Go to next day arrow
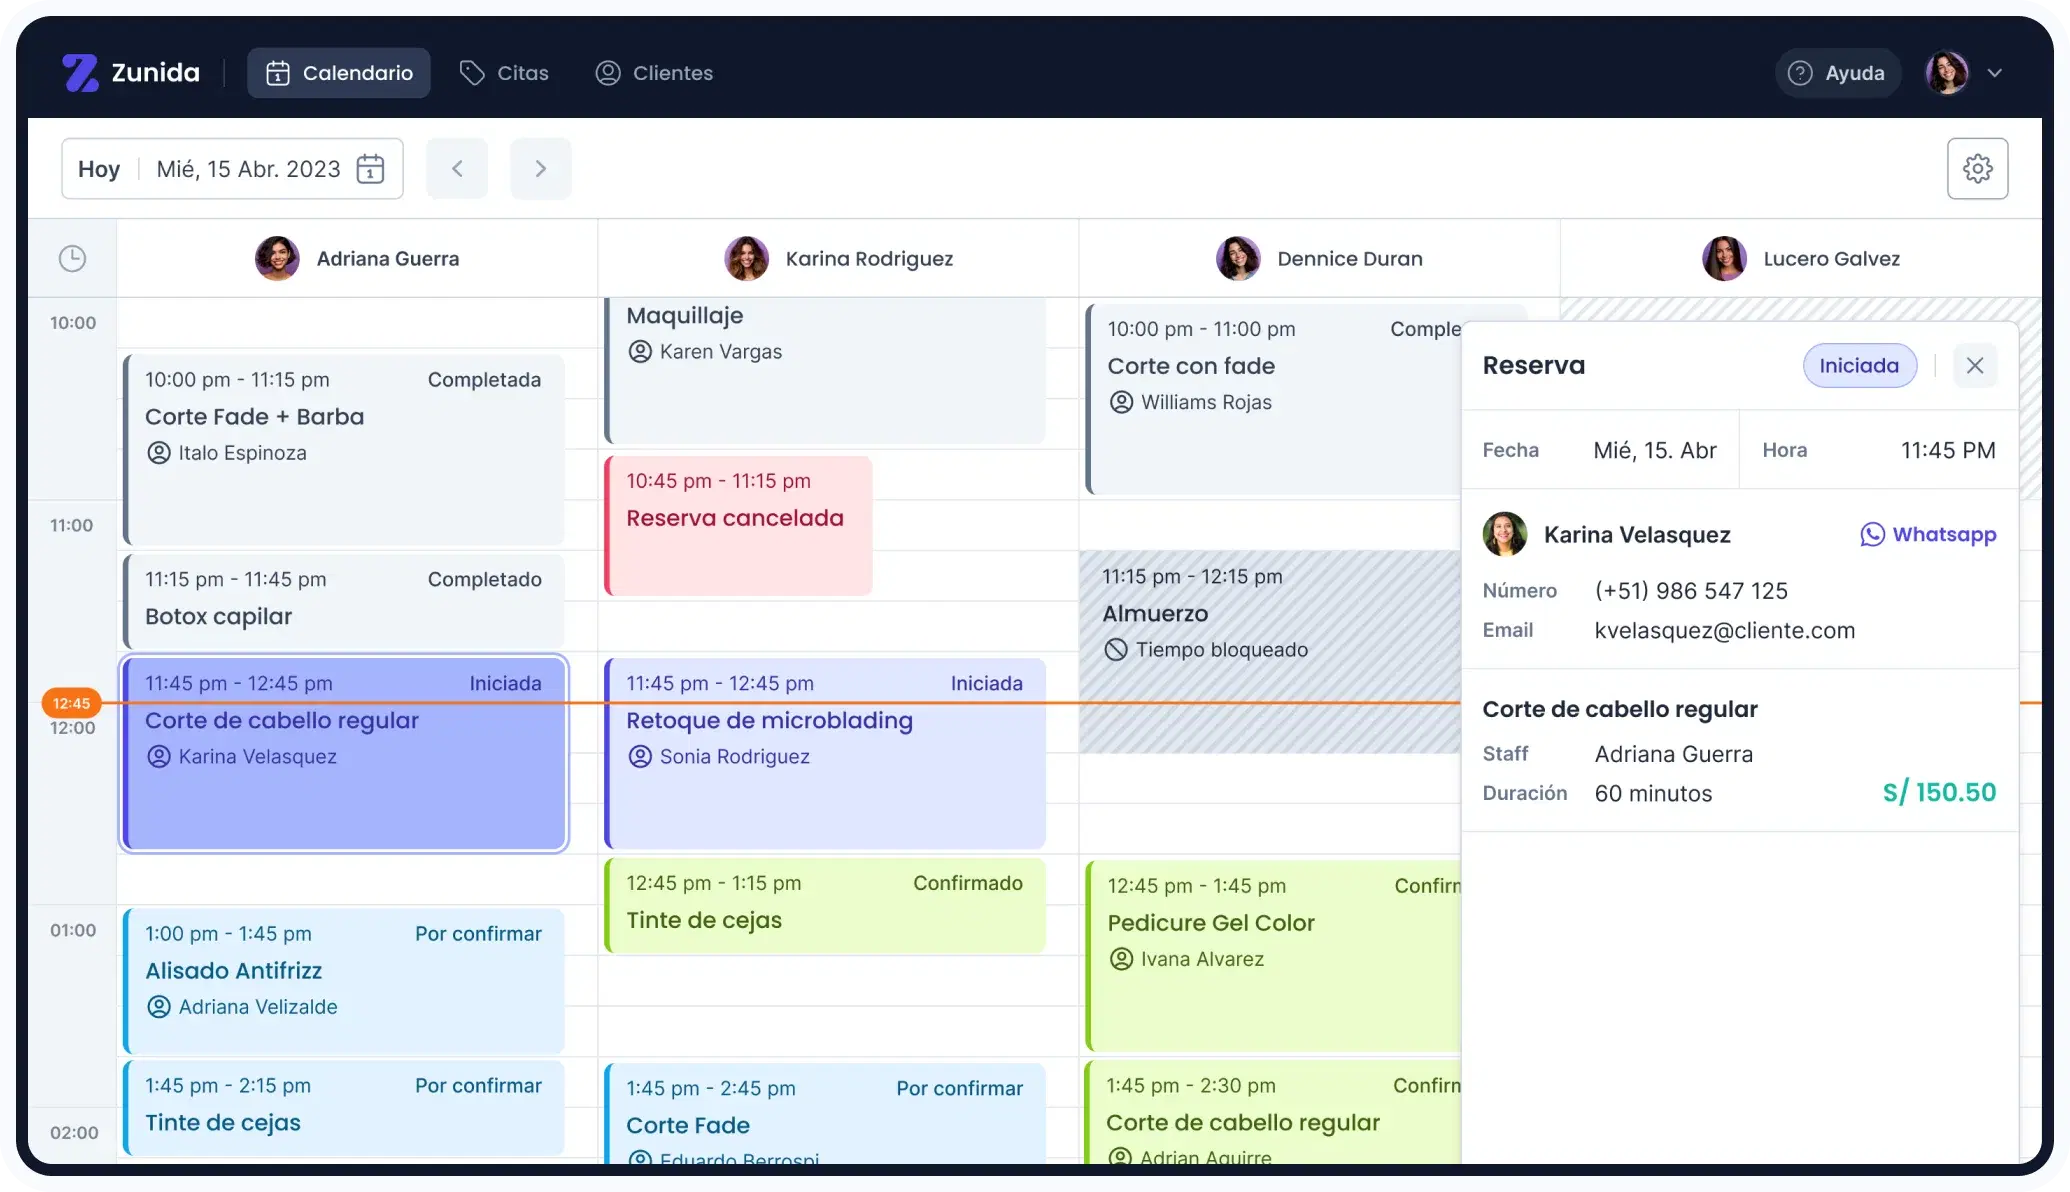The image size is (2070, 1192). click(540, 169)
